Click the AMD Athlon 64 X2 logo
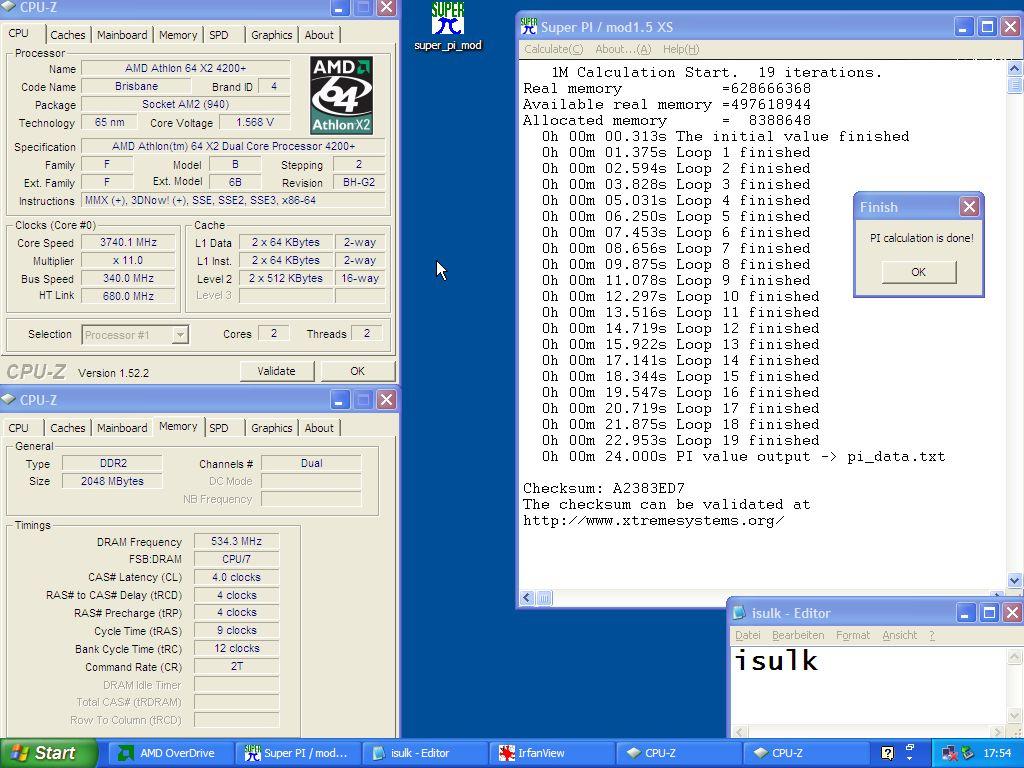Viewport: 1024px width, 768px height. [x=342, y=95]
